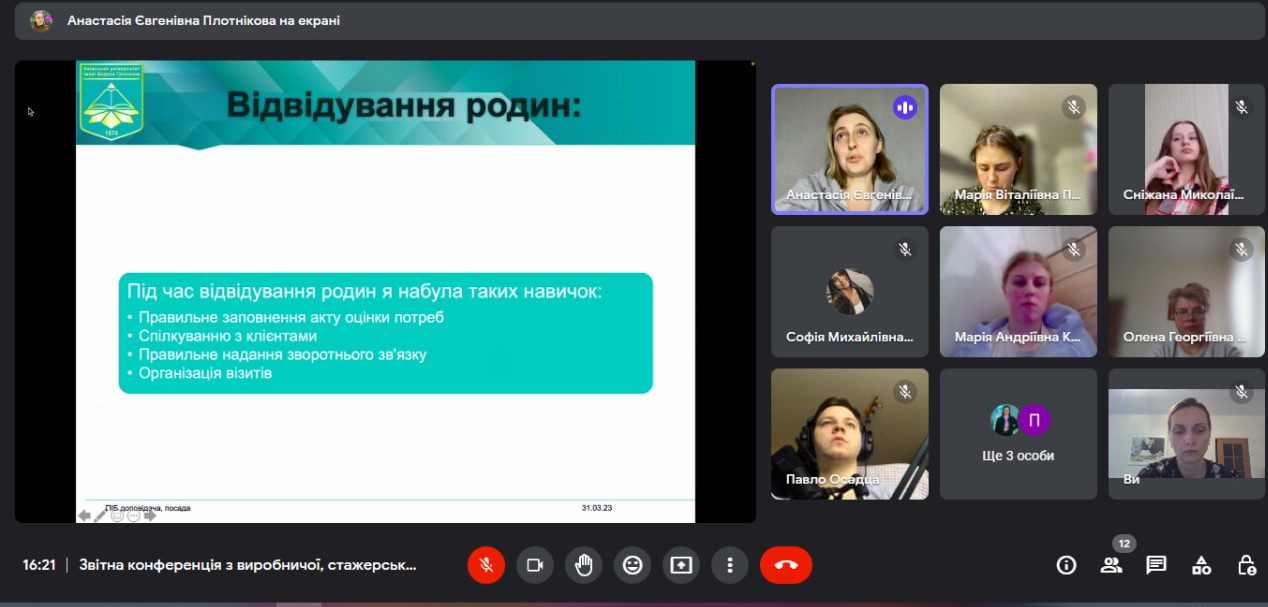Open the emoji reactions picker
Image resolution: width=1268 pixels, height=607 pixels.
(632, 565)
